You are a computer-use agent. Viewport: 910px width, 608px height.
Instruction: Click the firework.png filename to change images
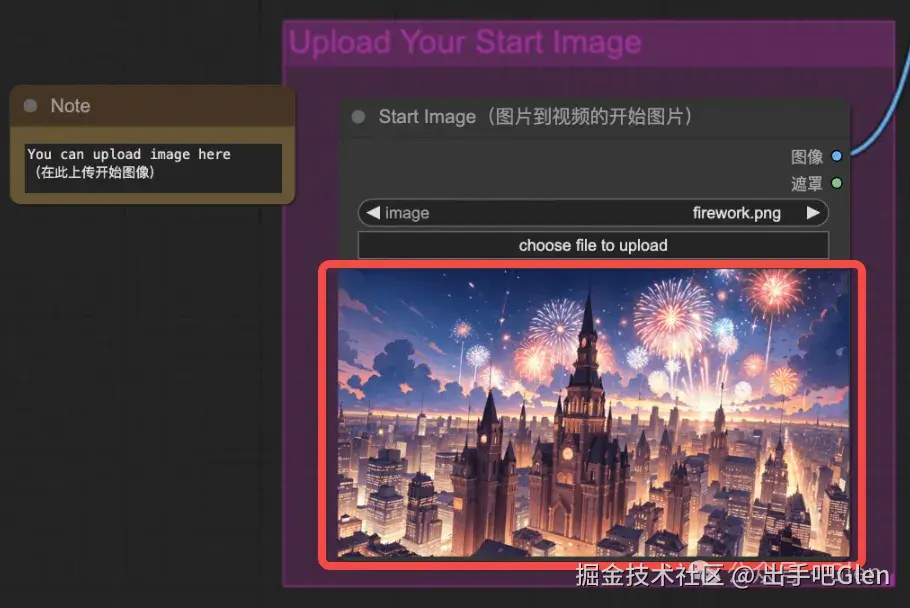pos(733,212)
